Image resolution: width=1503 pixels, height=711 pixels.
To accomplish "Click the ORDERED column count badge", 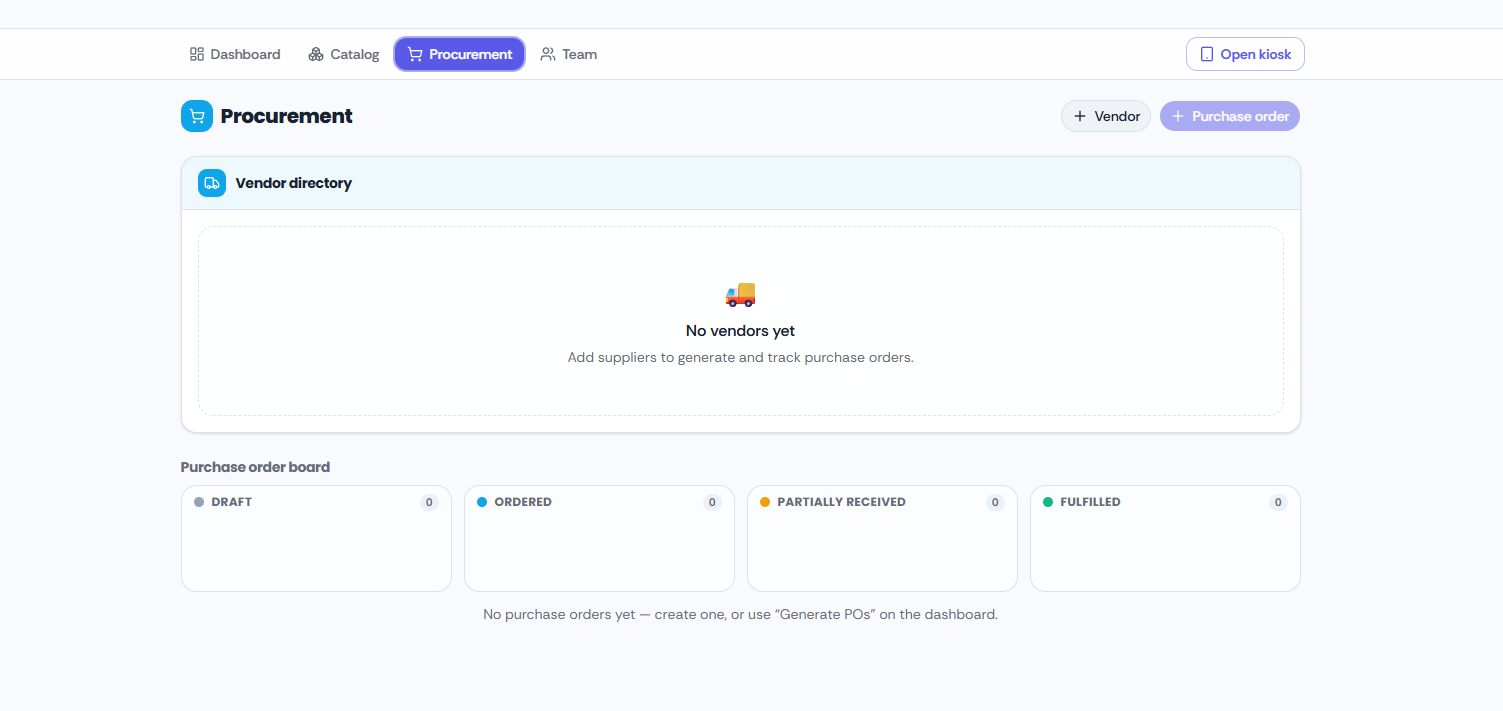I will click(x=712, y=502).
